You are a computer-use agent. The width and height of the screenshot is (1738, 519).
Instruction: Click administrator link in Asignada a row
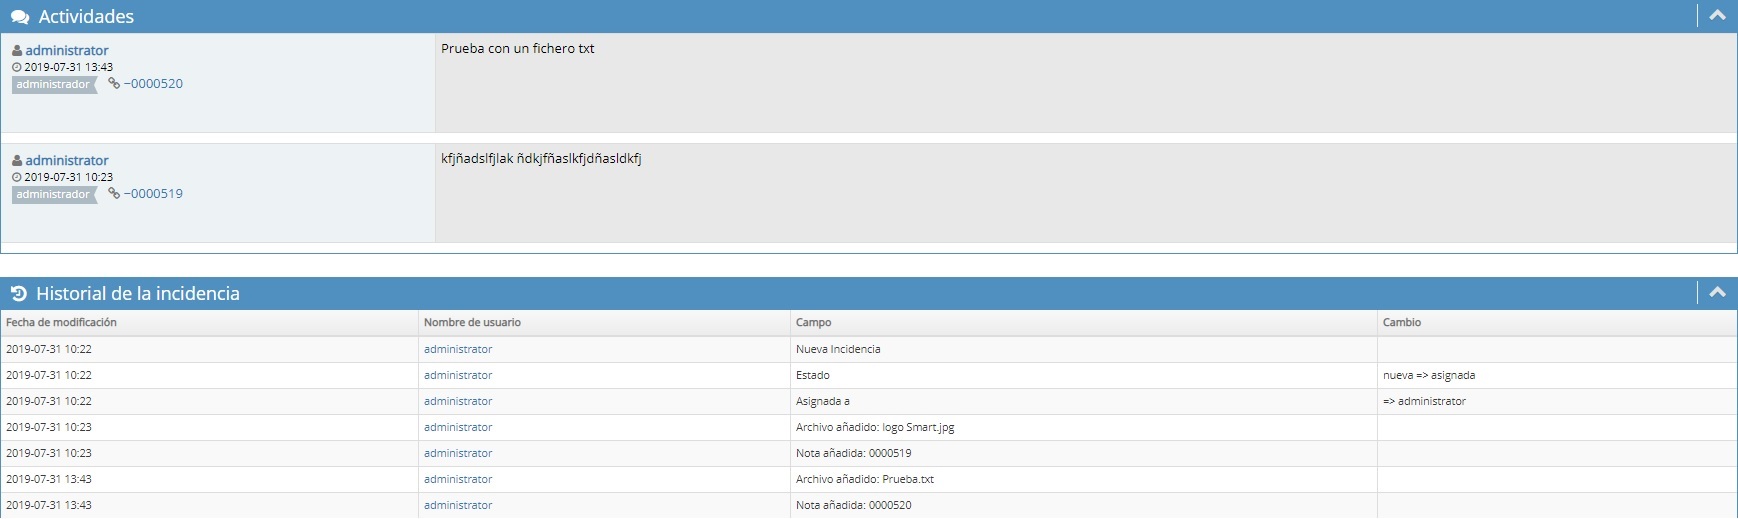tap(458, 401)
